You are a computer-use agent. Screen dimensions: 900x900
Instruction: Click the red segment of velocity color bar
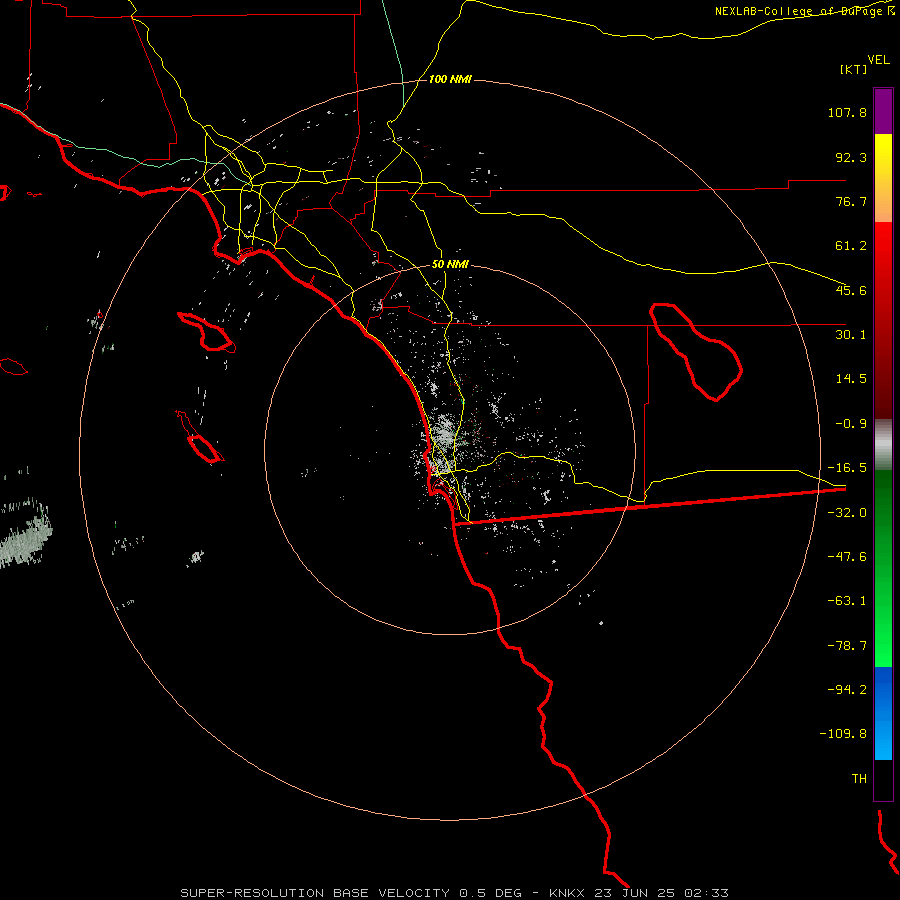click(x=883, y=320)
